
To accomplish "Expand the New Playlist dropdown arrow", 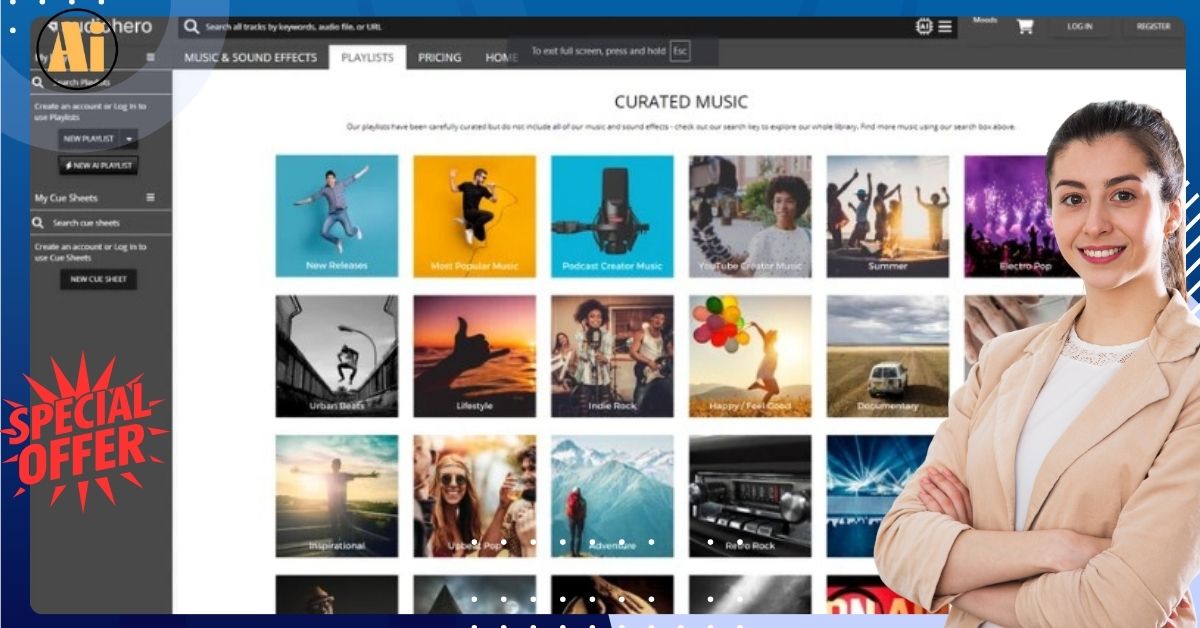I will [x=129, y=139].
